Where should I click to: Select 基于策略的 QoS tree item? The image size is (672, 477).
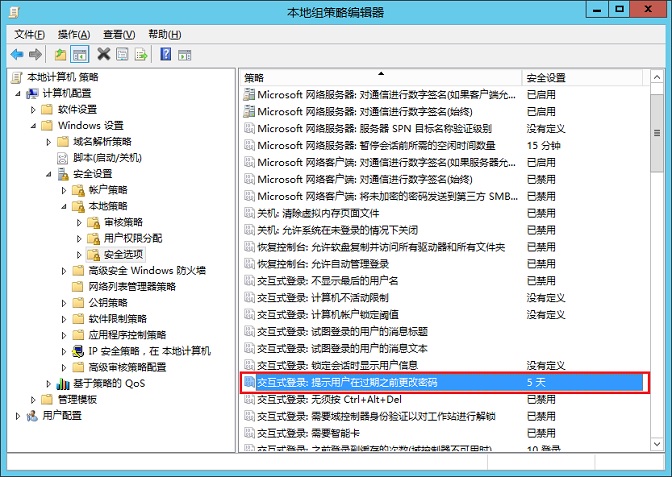(109, 383)
